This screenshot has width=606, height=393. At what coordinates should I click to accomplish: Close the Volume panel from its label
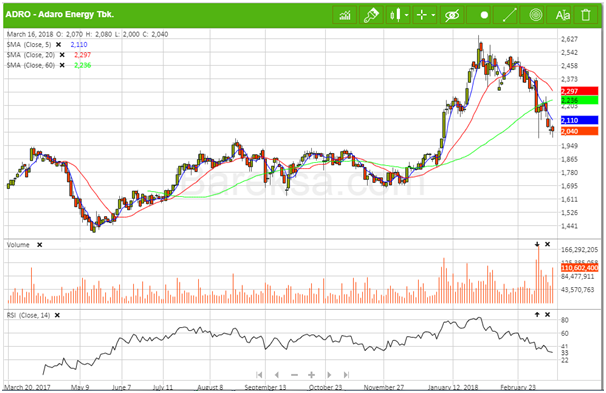pos(39,245)
